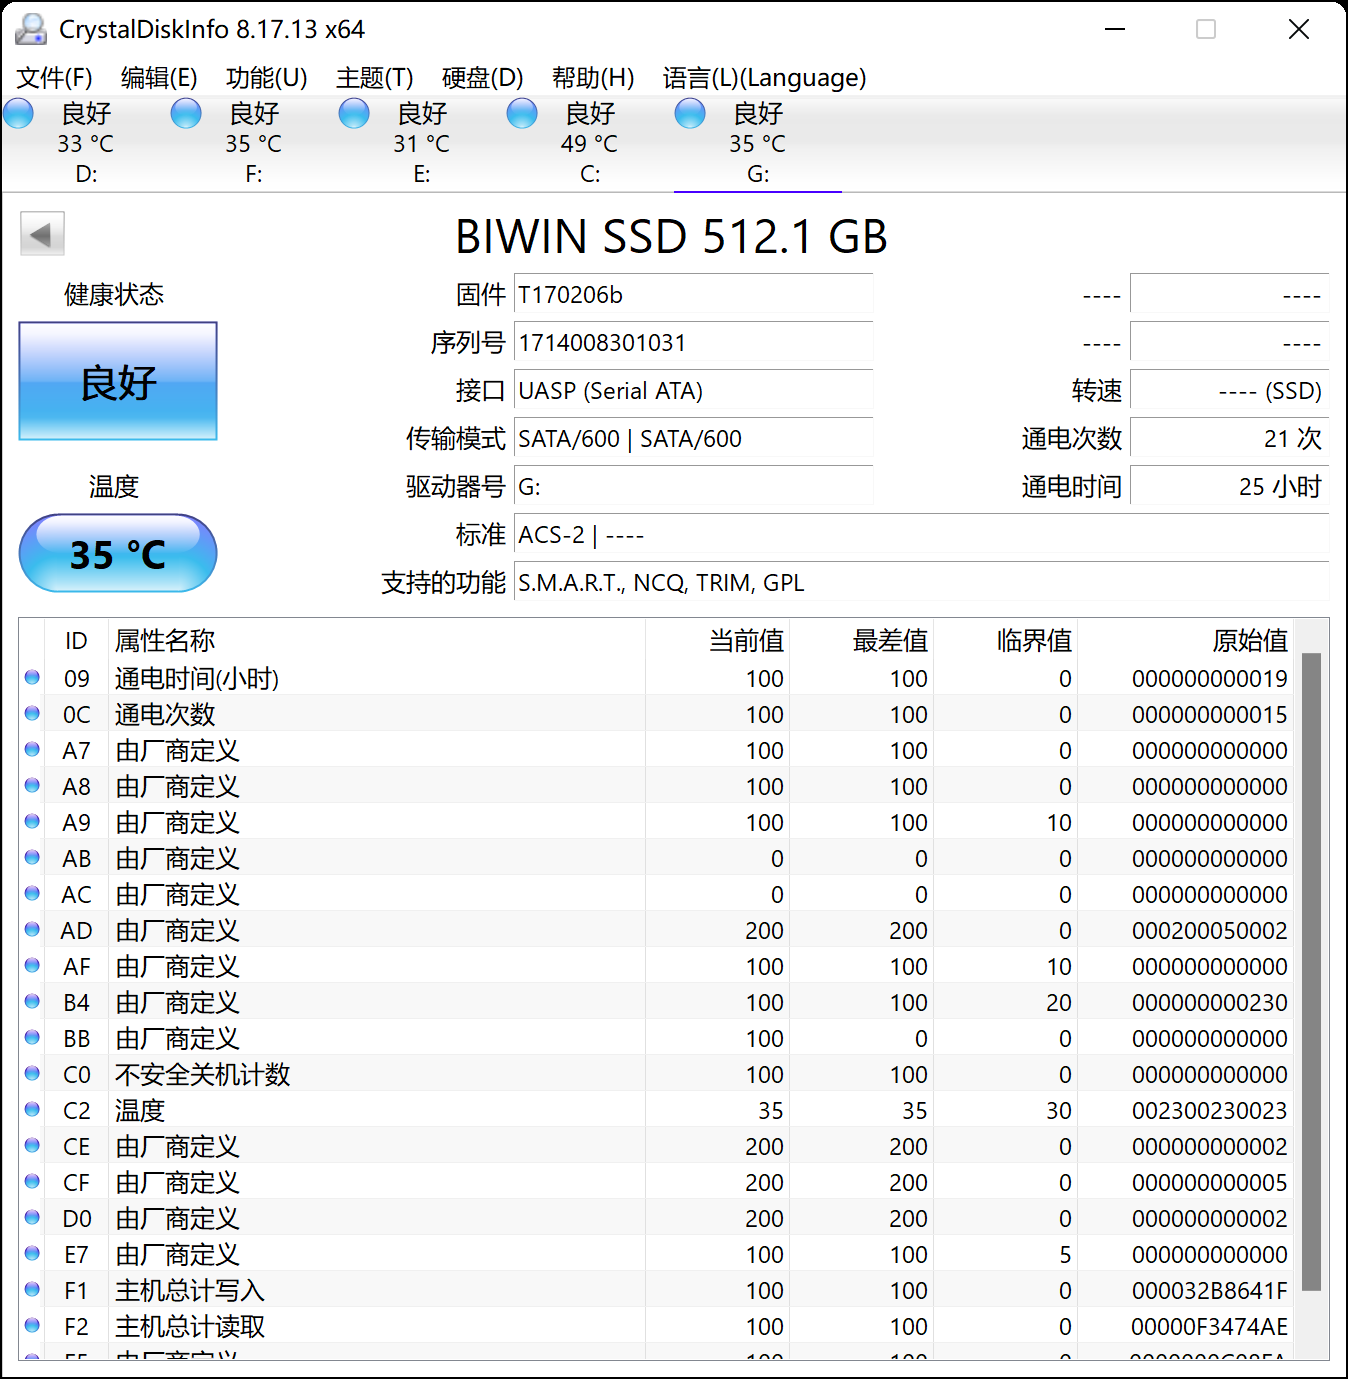Select the 主机总计读取 row name
Viewport: 1348px width, 1379px height.
click(x=190, y=1327)
